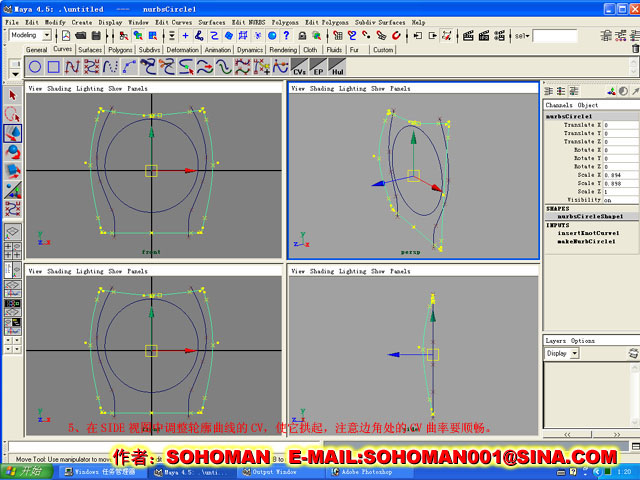Click the Open Scene folder icon

pos(81,36)
